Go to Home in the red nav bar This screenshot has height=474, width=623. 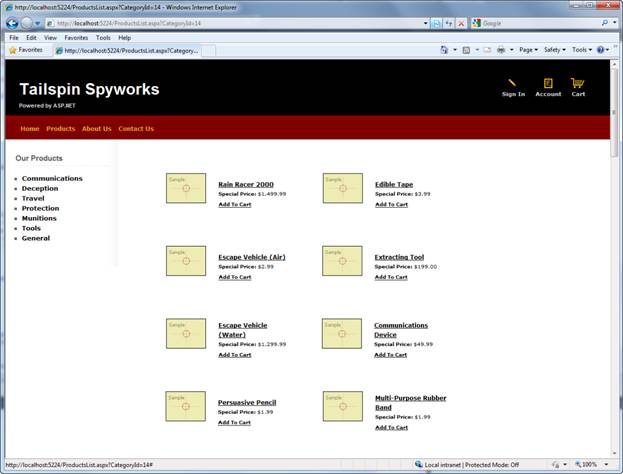point(30,128)
